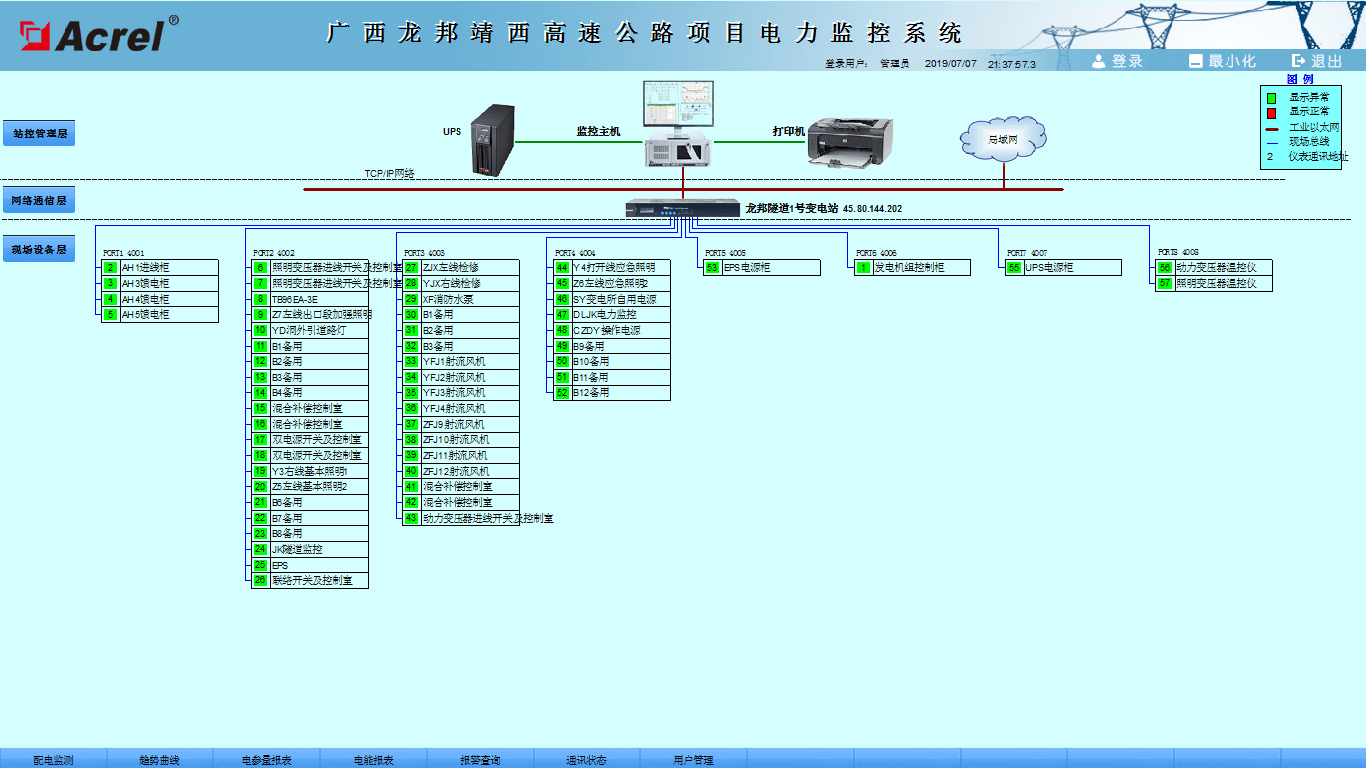The height and width of the screenshot is (768, 1366).
Task: Click green address indicator 55 for UPS电源柜
Action: click(1014, 268)
